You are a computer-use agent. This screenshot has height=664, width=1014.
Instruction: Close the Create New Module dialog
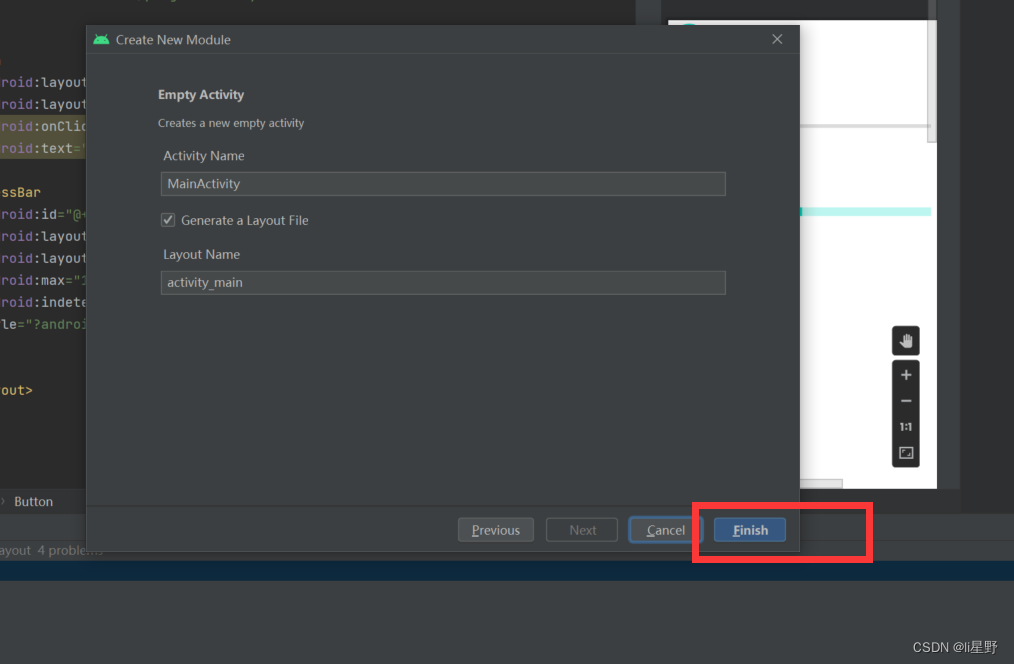coord(777,39)
